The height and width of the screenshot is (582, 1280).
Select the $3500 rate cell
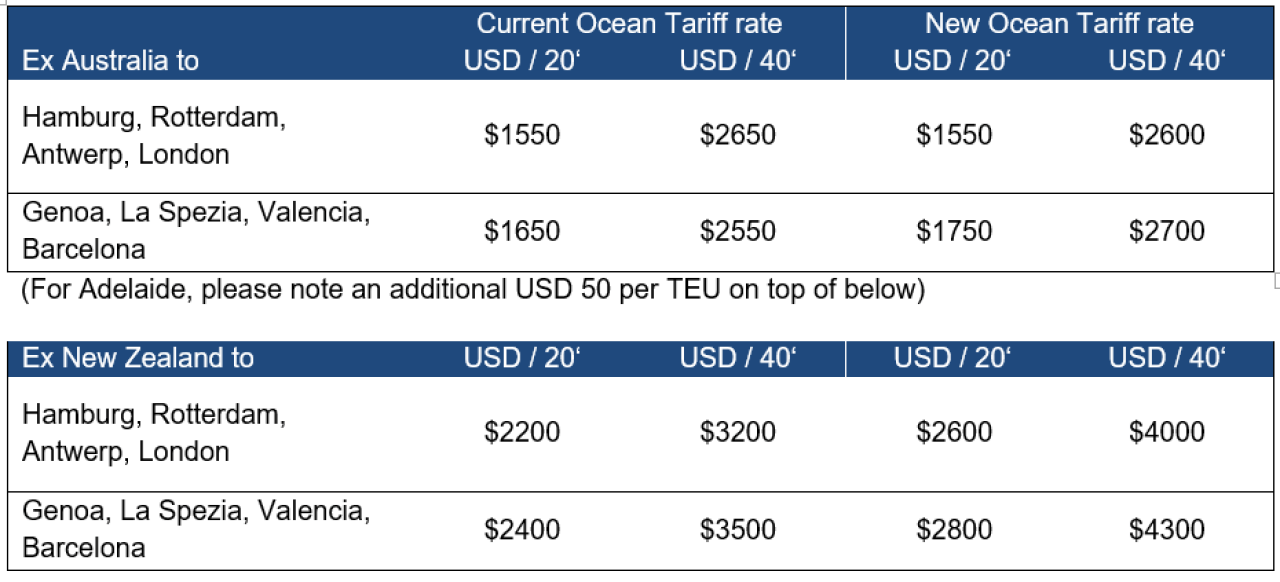[737, 529]
